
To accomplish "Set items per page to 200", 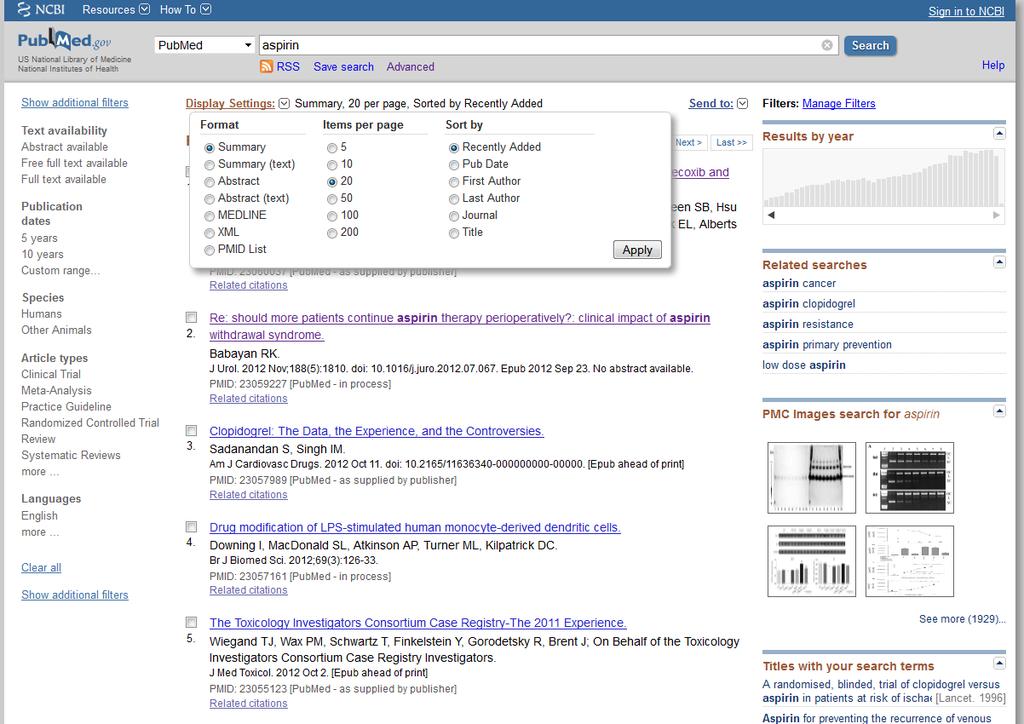I will point(332,232).
